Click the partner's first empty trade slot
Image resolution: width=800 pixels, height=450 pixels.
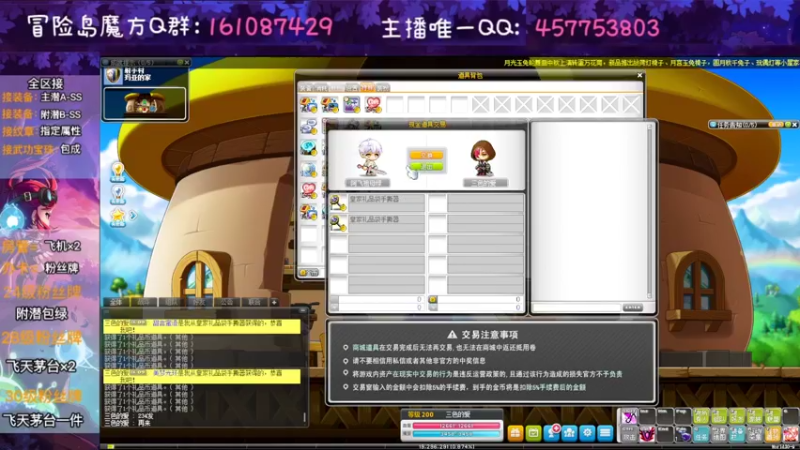click(437, 203)
